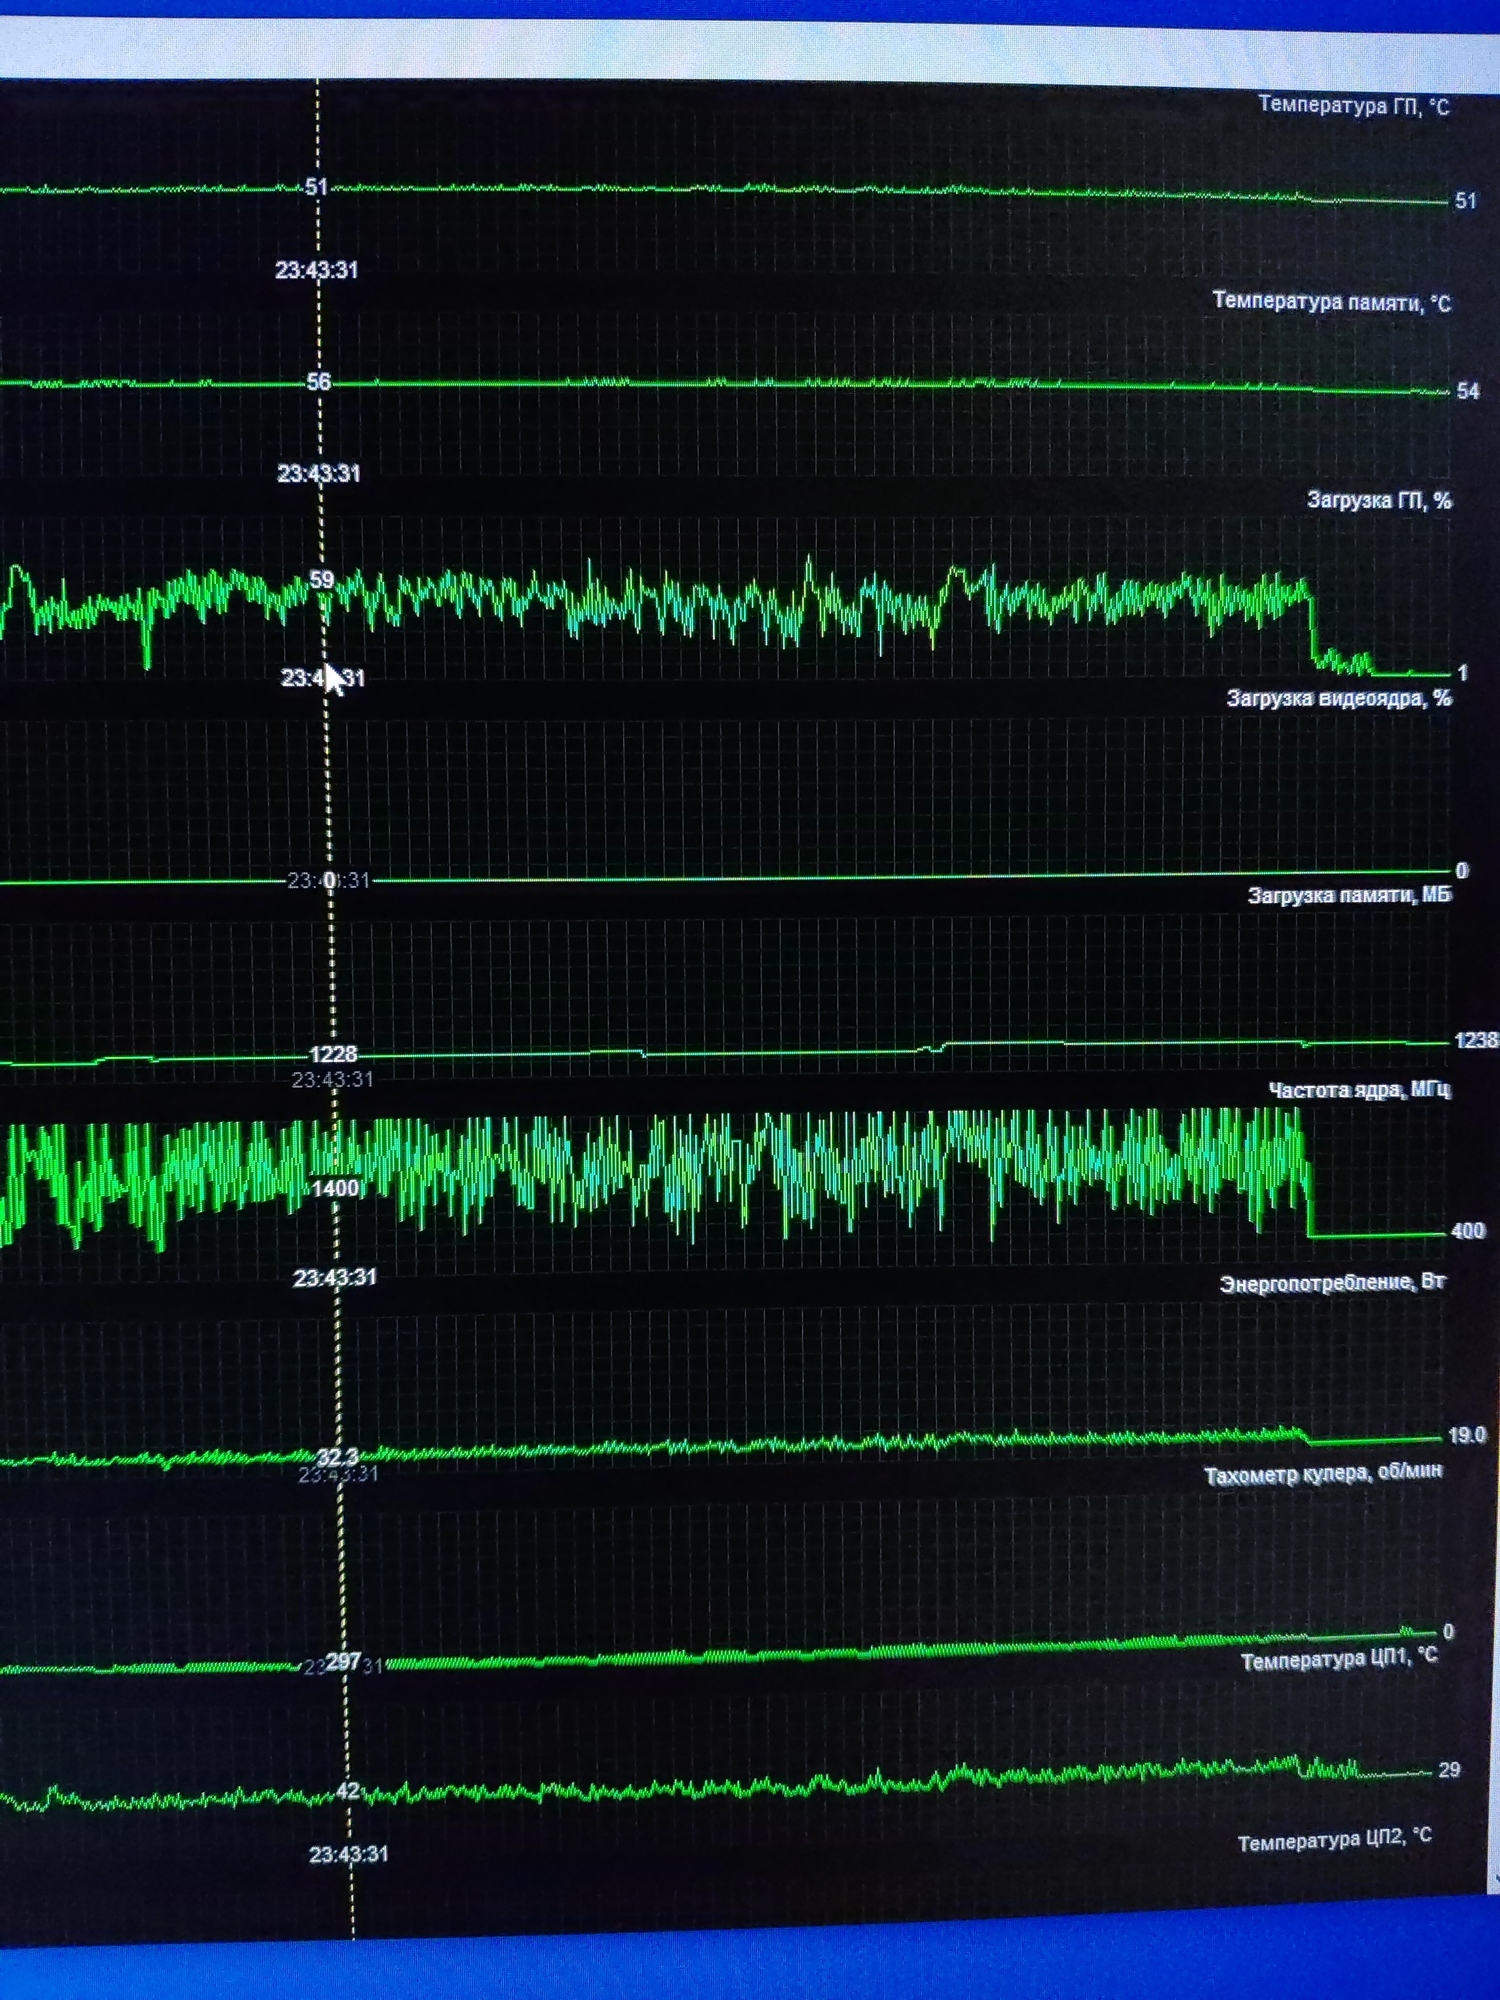Viewport: 1500px width, 2000px height.
Task: Click the 23:43:31 timestamp under GPU temperature readout
Action: coord(317,270)
